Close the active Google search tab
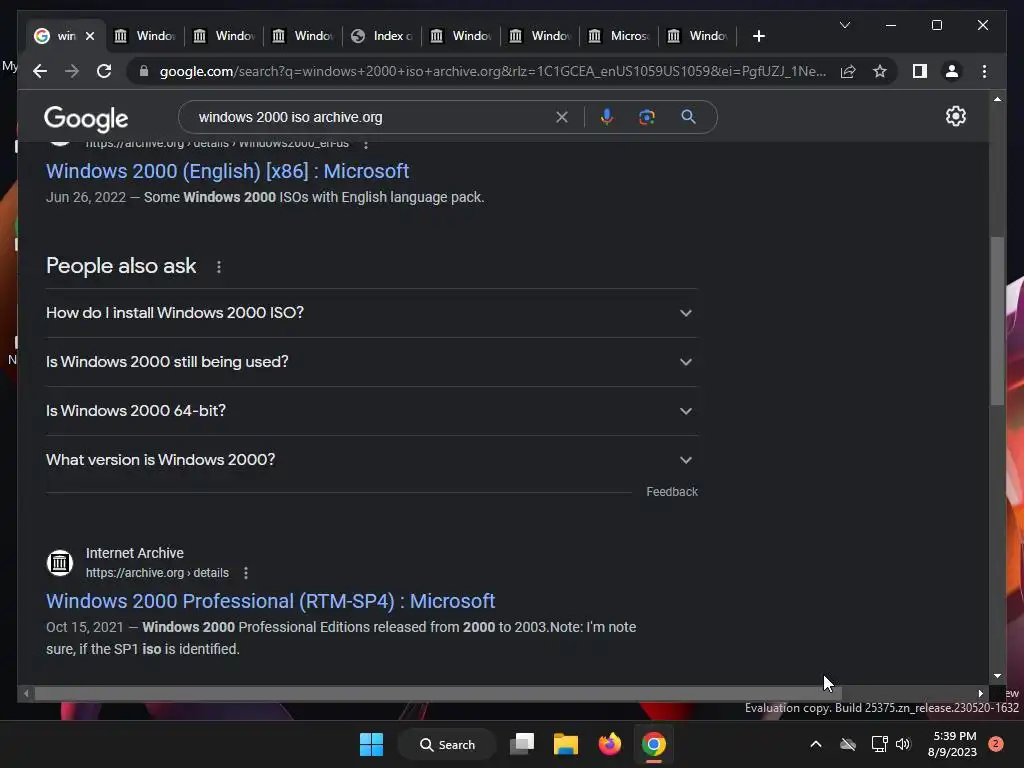The width and height of the screenshot is (1024, 768). coord(90,36)
